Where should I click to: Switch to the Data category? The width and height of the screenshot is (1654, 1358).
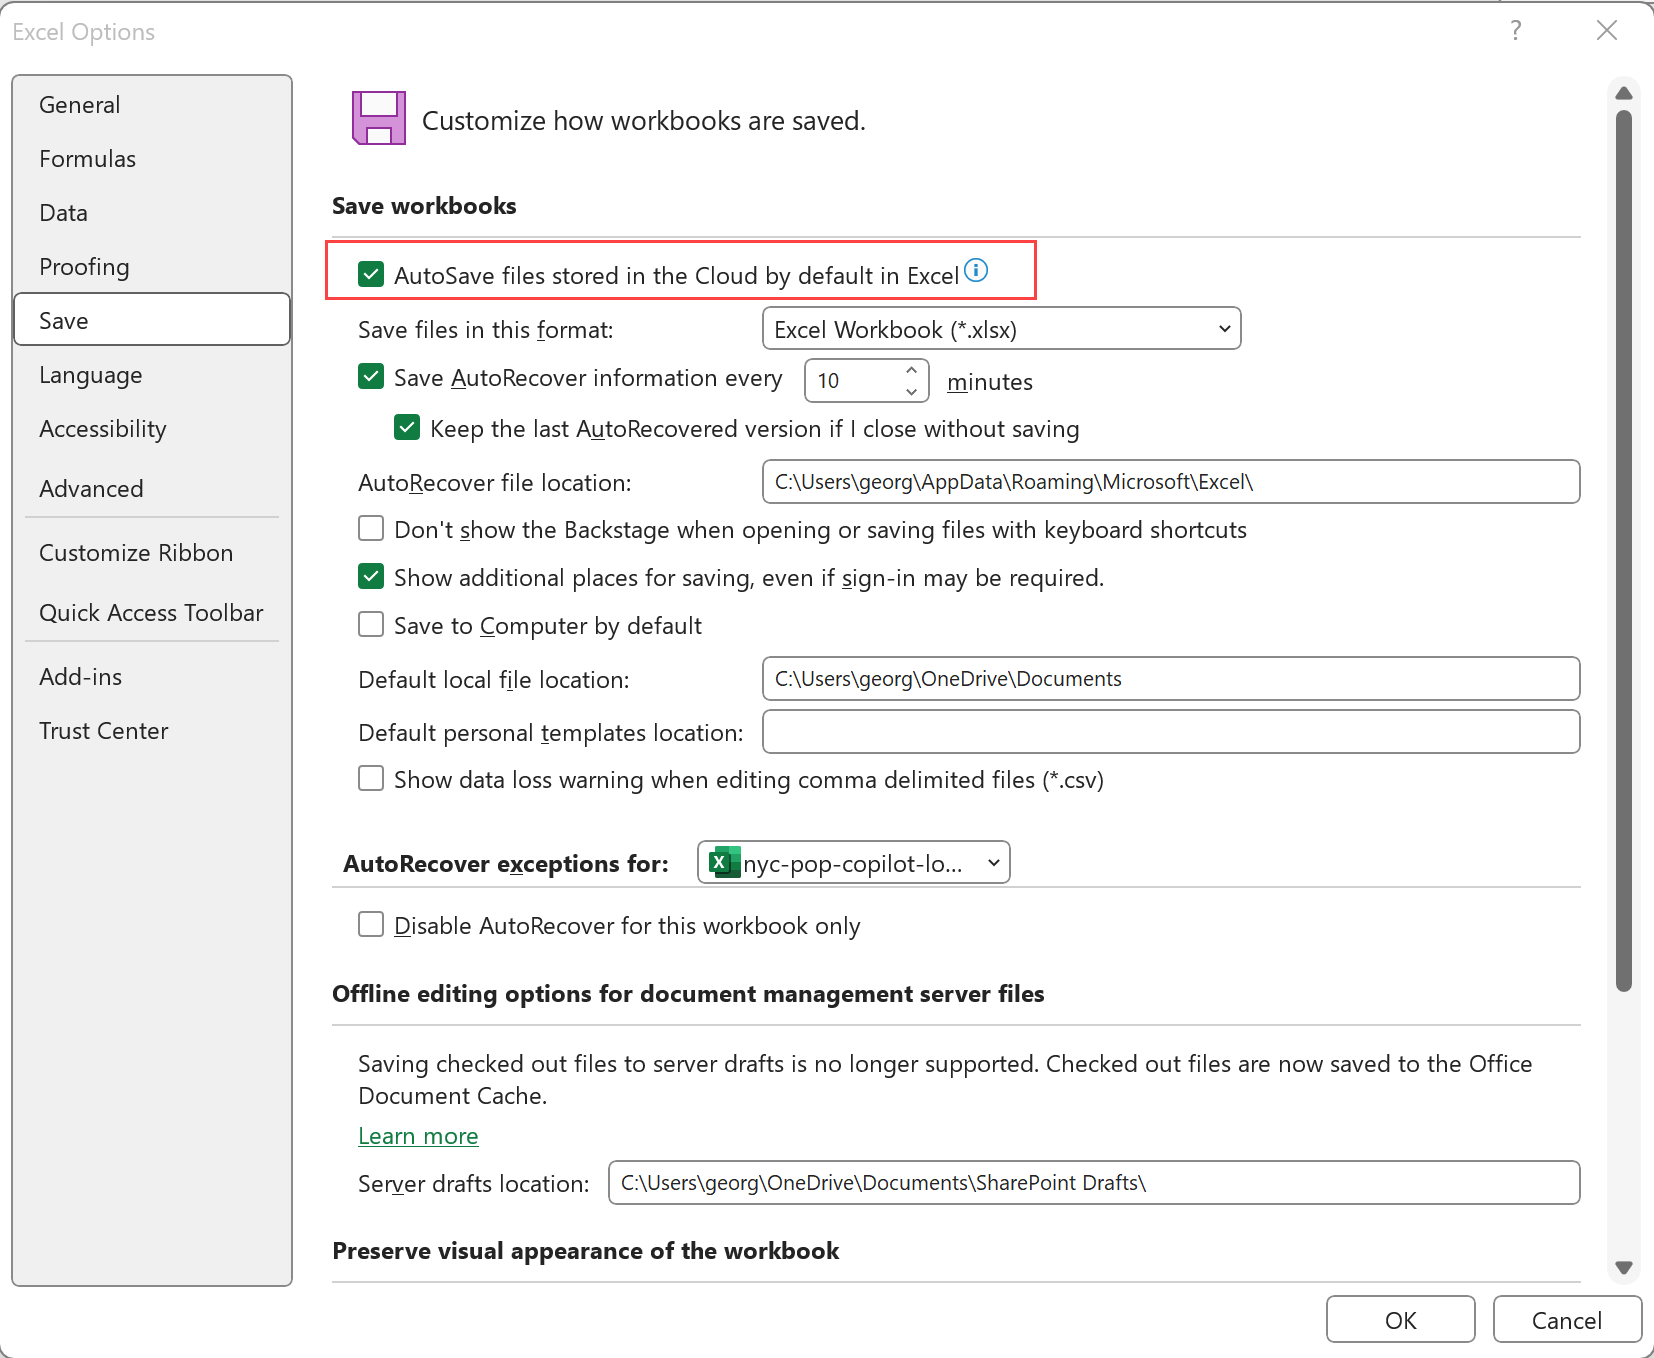click(152, 213)
